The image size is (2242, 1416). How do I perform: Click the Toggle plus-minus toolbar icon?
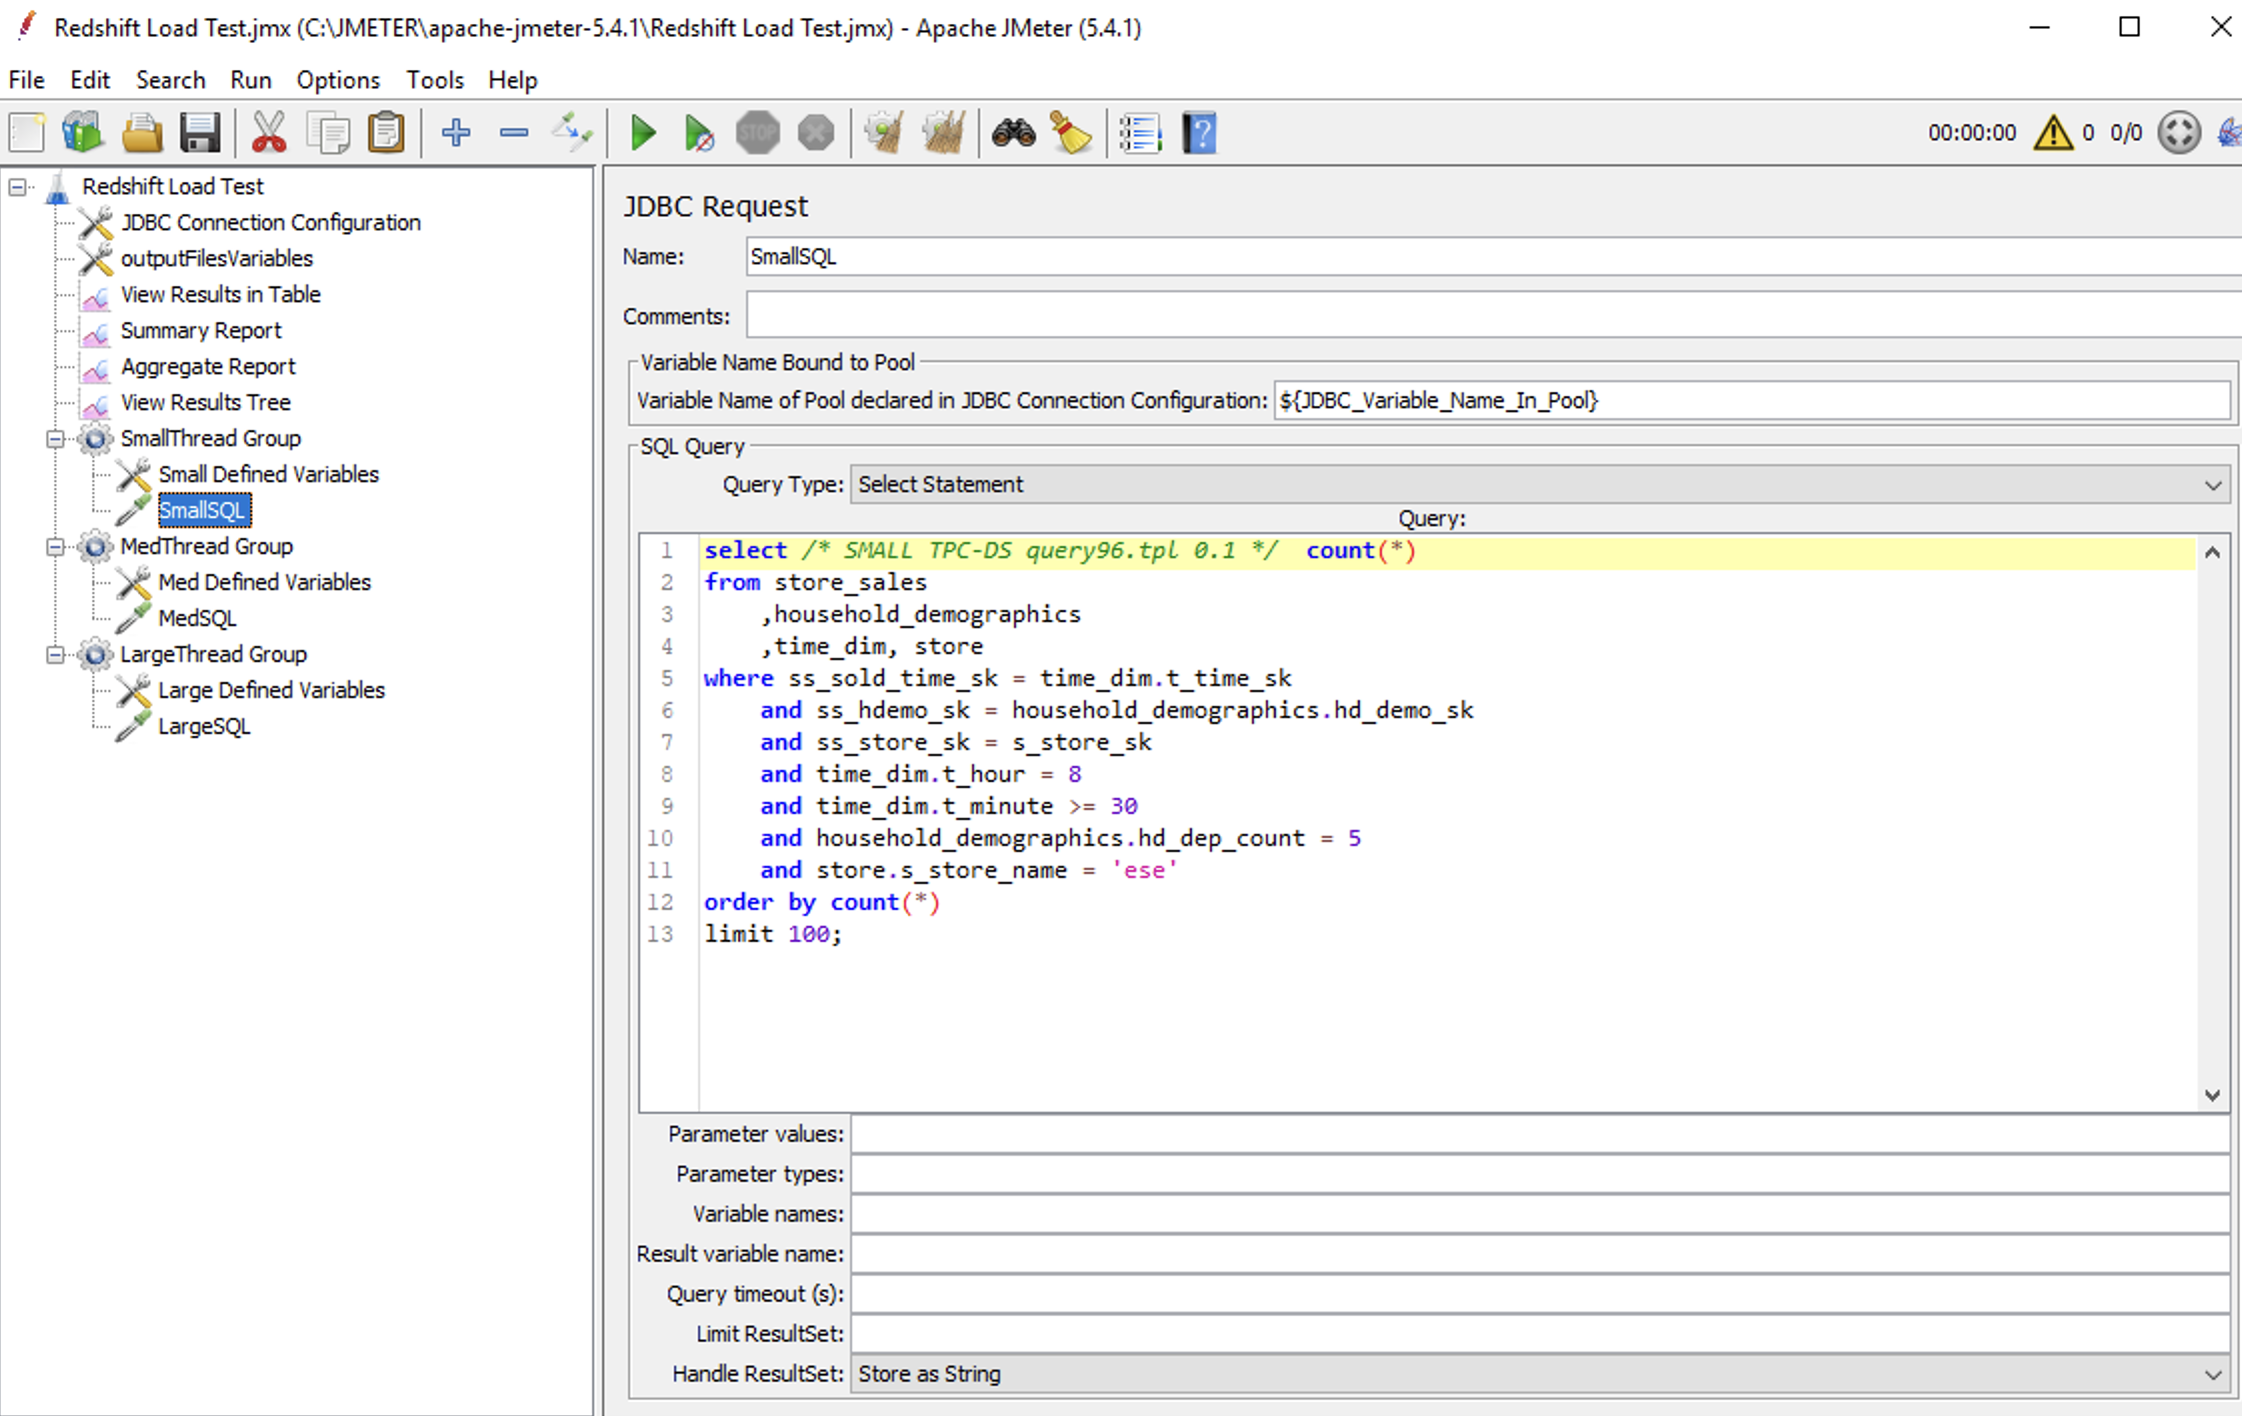(572, 133)
